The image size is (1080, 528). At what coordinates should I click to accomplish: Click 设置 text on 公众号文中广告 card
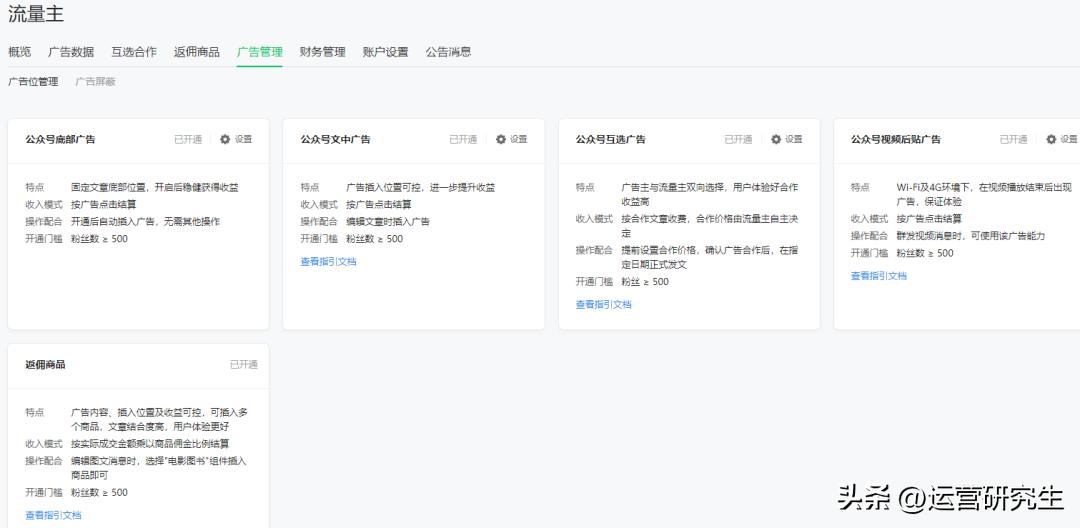[519, 139]
